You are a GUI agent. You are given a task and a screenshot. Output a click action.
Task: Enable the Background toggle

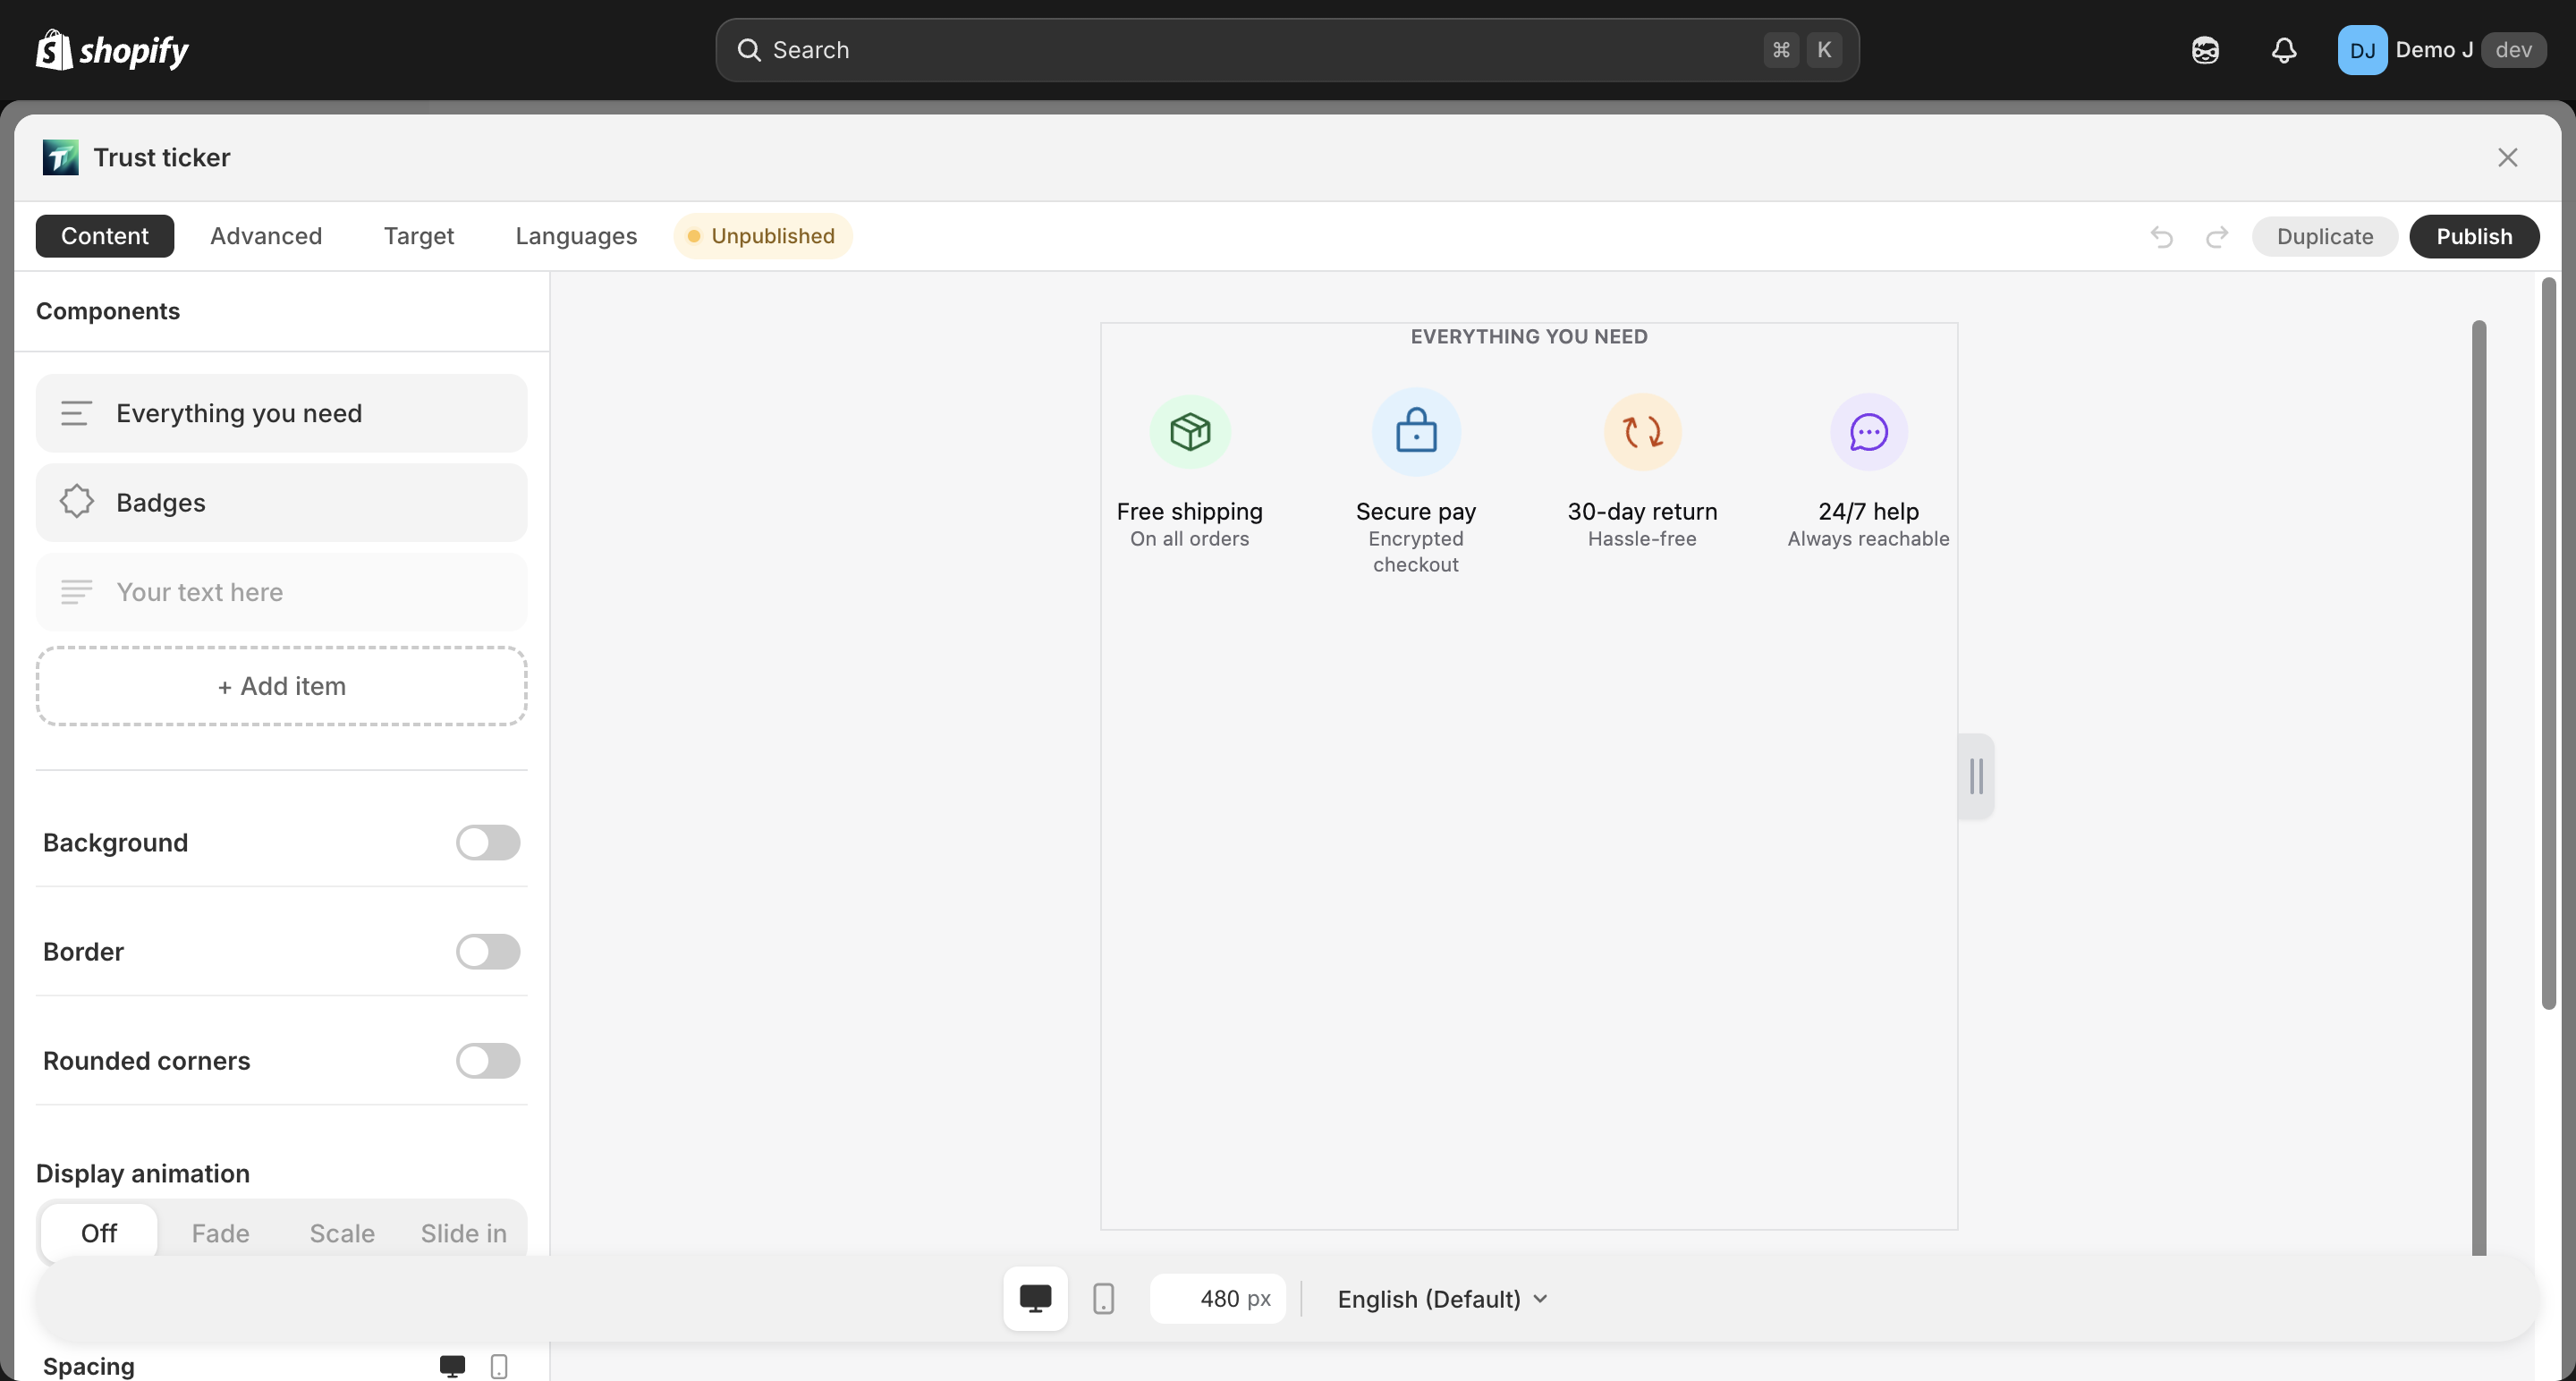point(488,843)
